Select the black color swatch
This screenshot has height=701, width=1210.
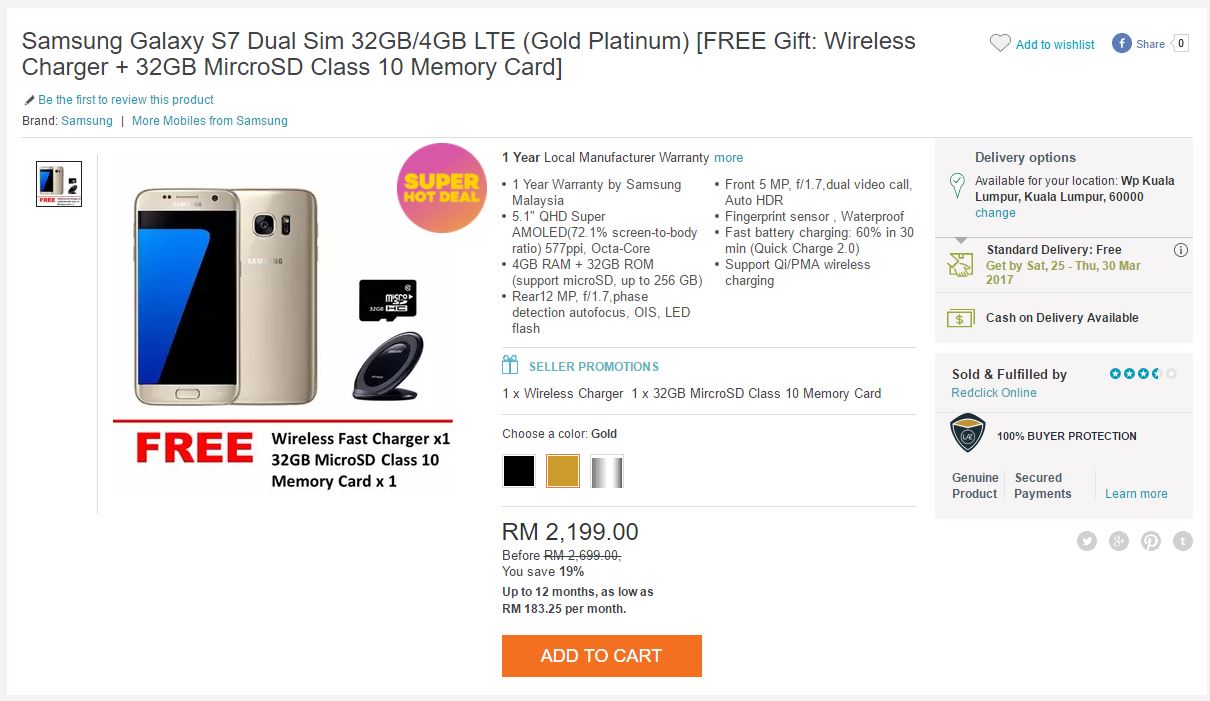(x=519, y=471)
